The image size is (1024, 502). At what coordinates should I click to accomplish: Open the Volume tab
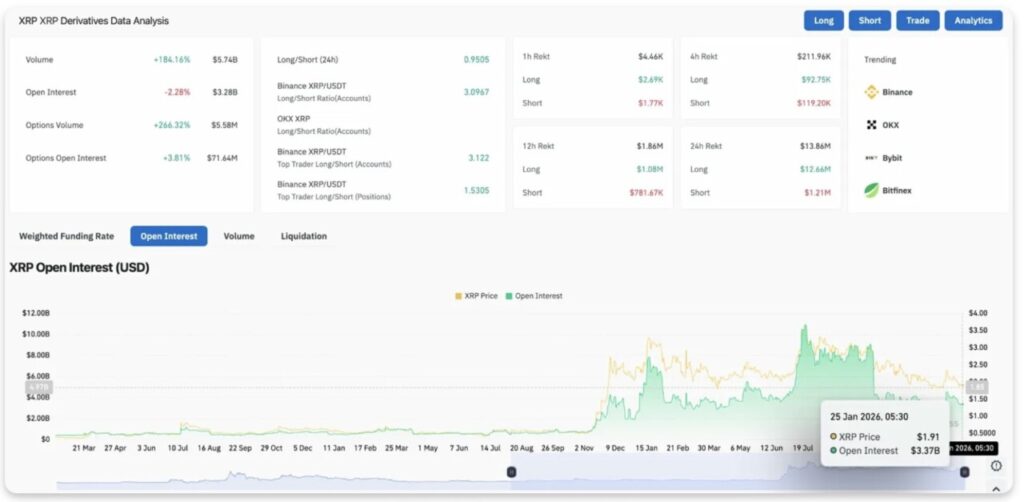[x=239, y=236]
